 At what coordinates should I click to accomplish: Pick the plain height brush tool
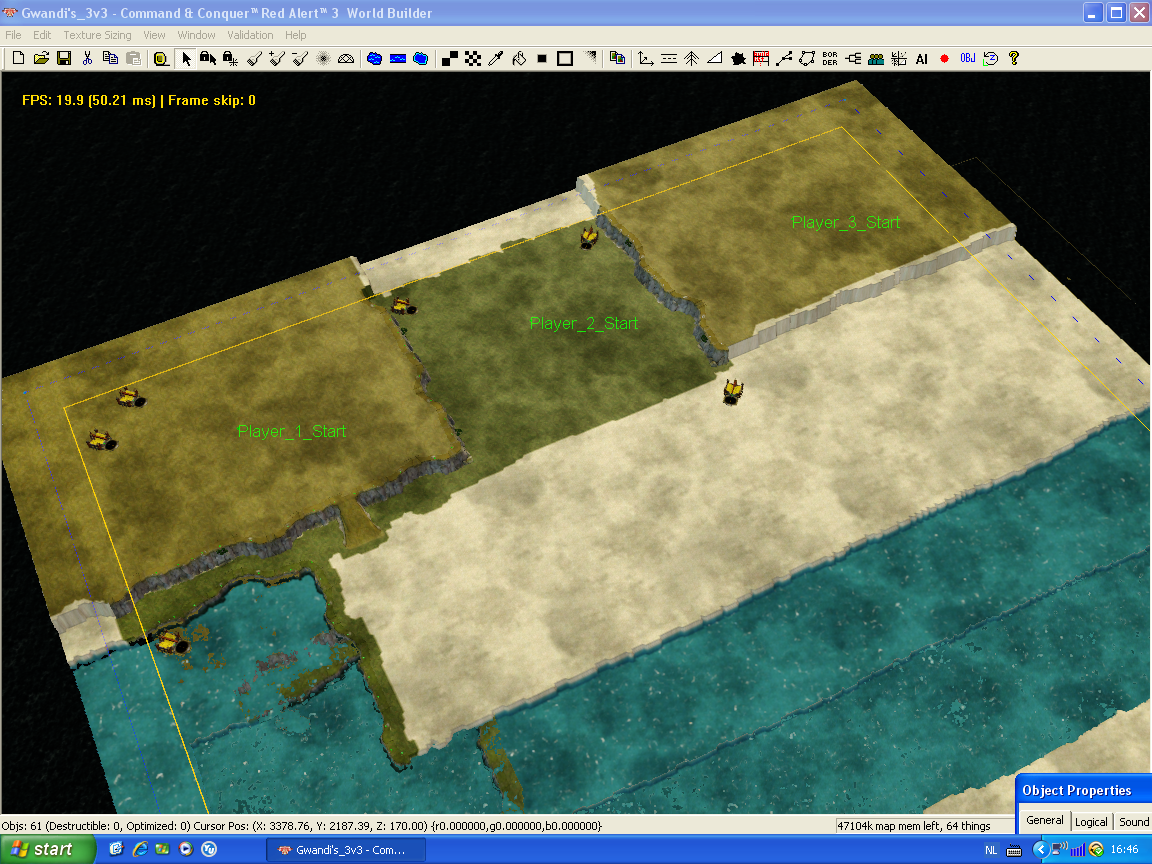(254, 58)
